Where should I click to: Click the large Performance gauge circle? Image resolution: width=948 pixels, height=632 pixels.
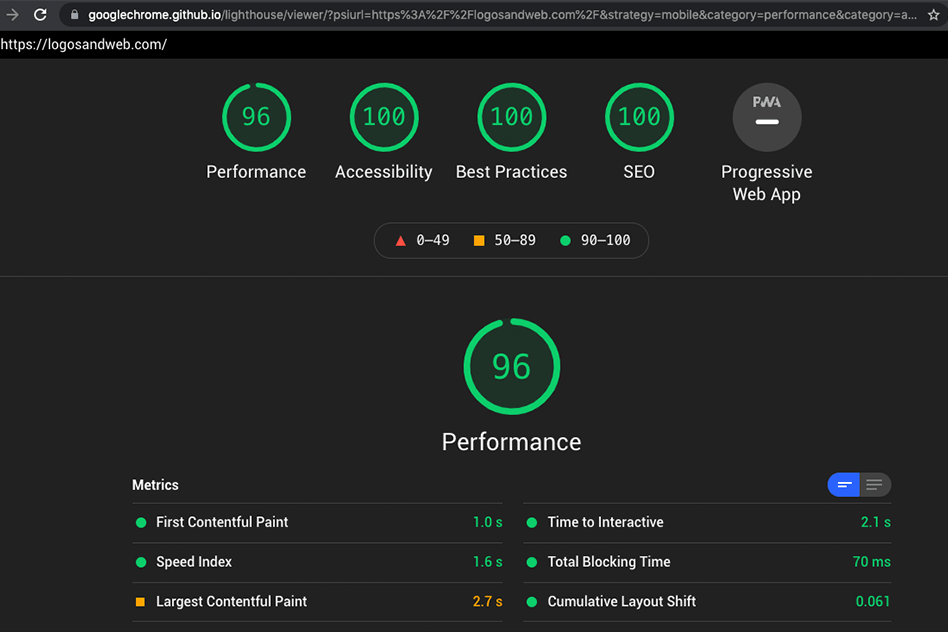(511, 367)
